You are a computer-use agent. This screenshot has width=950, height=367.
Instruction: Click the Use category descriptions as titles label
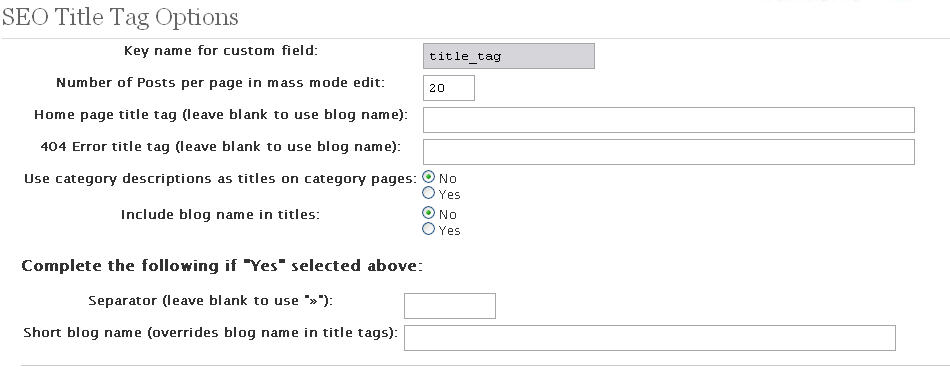click(x=221, y=179)
